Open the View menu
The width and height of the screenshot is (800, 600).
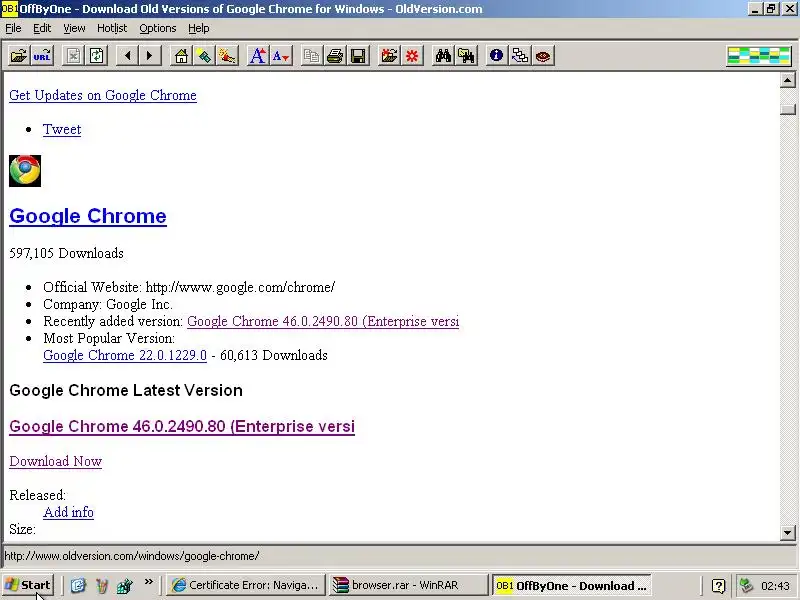(74, 29)
